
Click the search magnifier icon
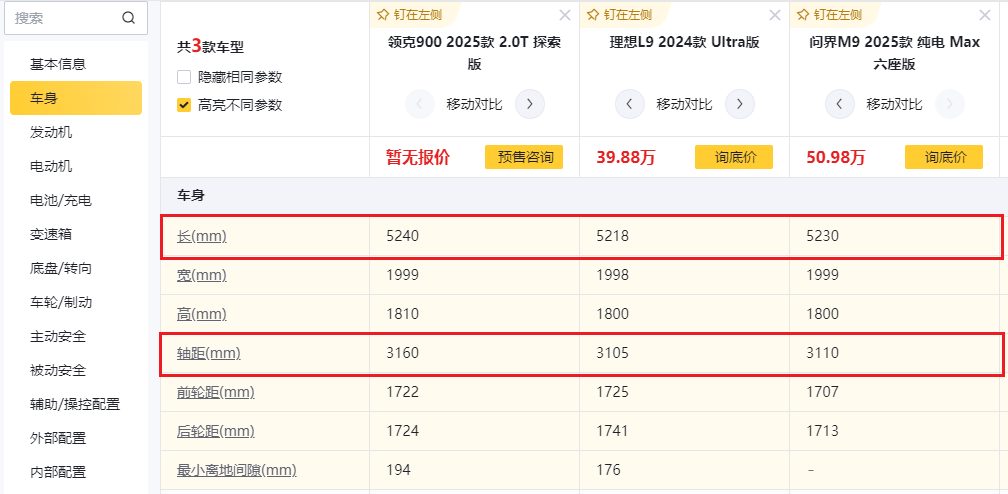128,18
